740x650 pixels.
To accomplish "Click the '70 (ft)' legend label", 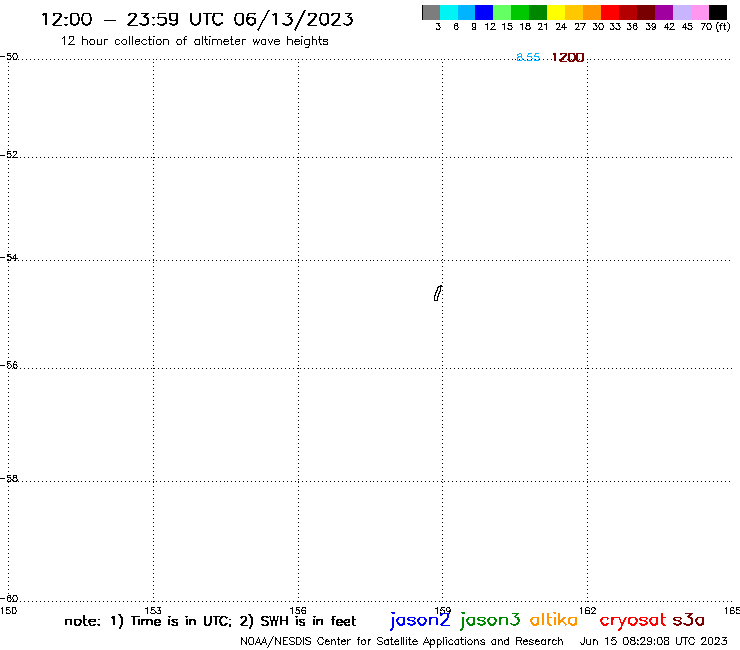I will [715, 27].
